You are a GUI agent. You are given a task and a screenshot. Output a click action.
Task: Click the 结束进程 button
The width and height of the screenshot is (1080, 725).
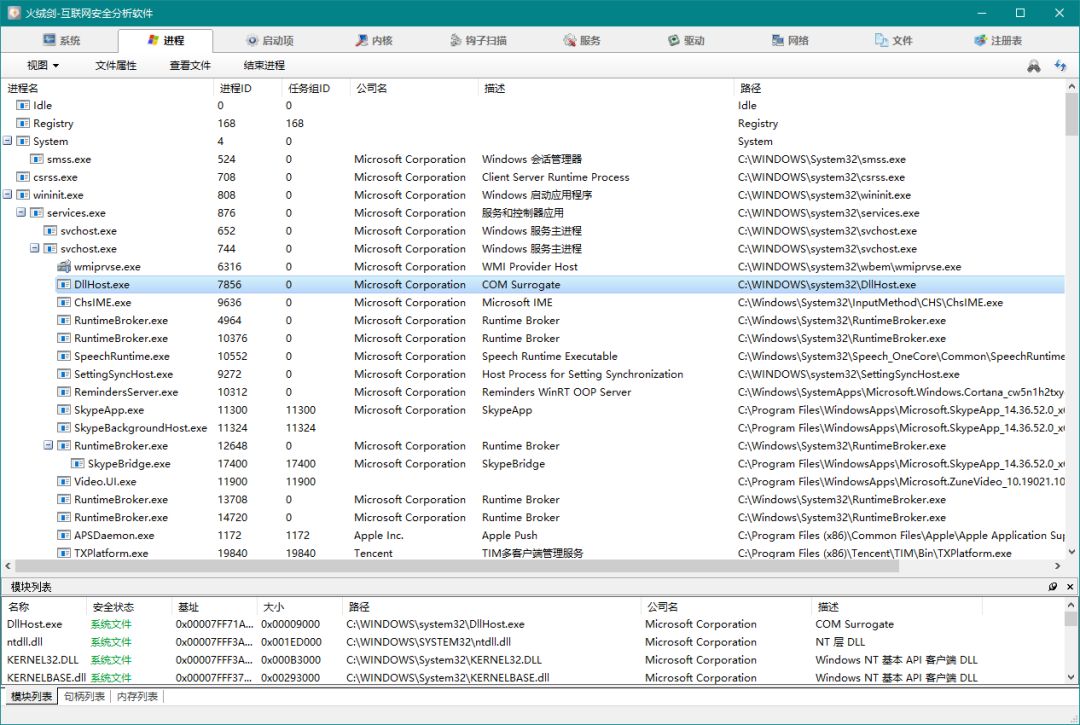tap(264, 66)
